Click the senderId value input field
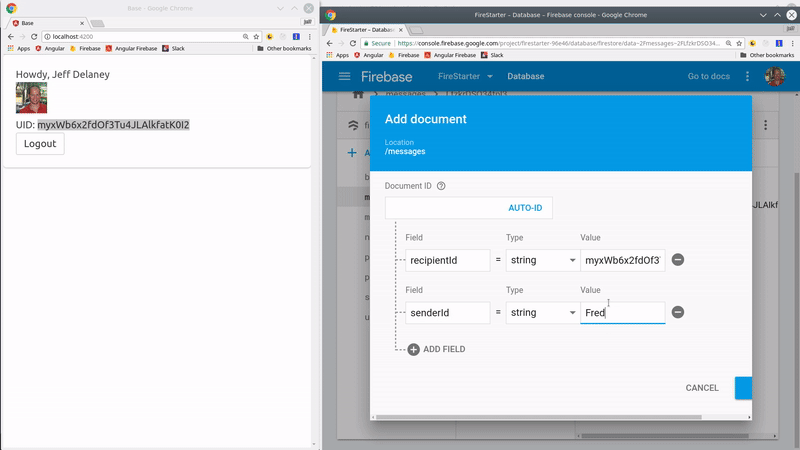 (622, 313)
